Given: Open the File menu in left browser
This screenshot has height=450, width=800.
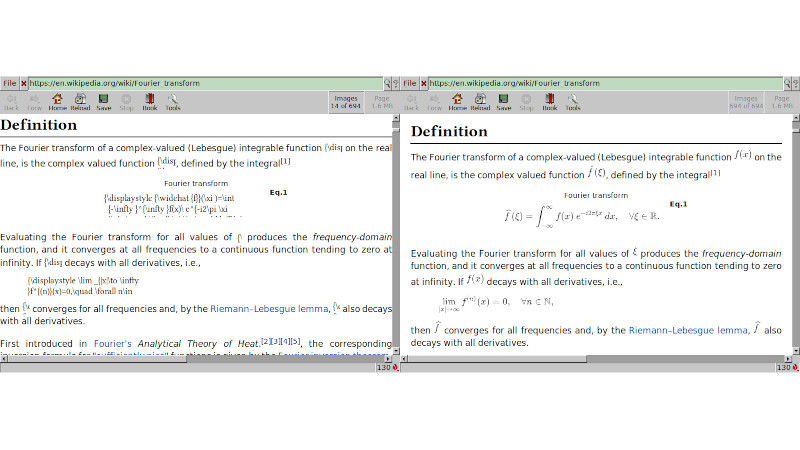Looking at the screenshot, I should click(9, 83).
